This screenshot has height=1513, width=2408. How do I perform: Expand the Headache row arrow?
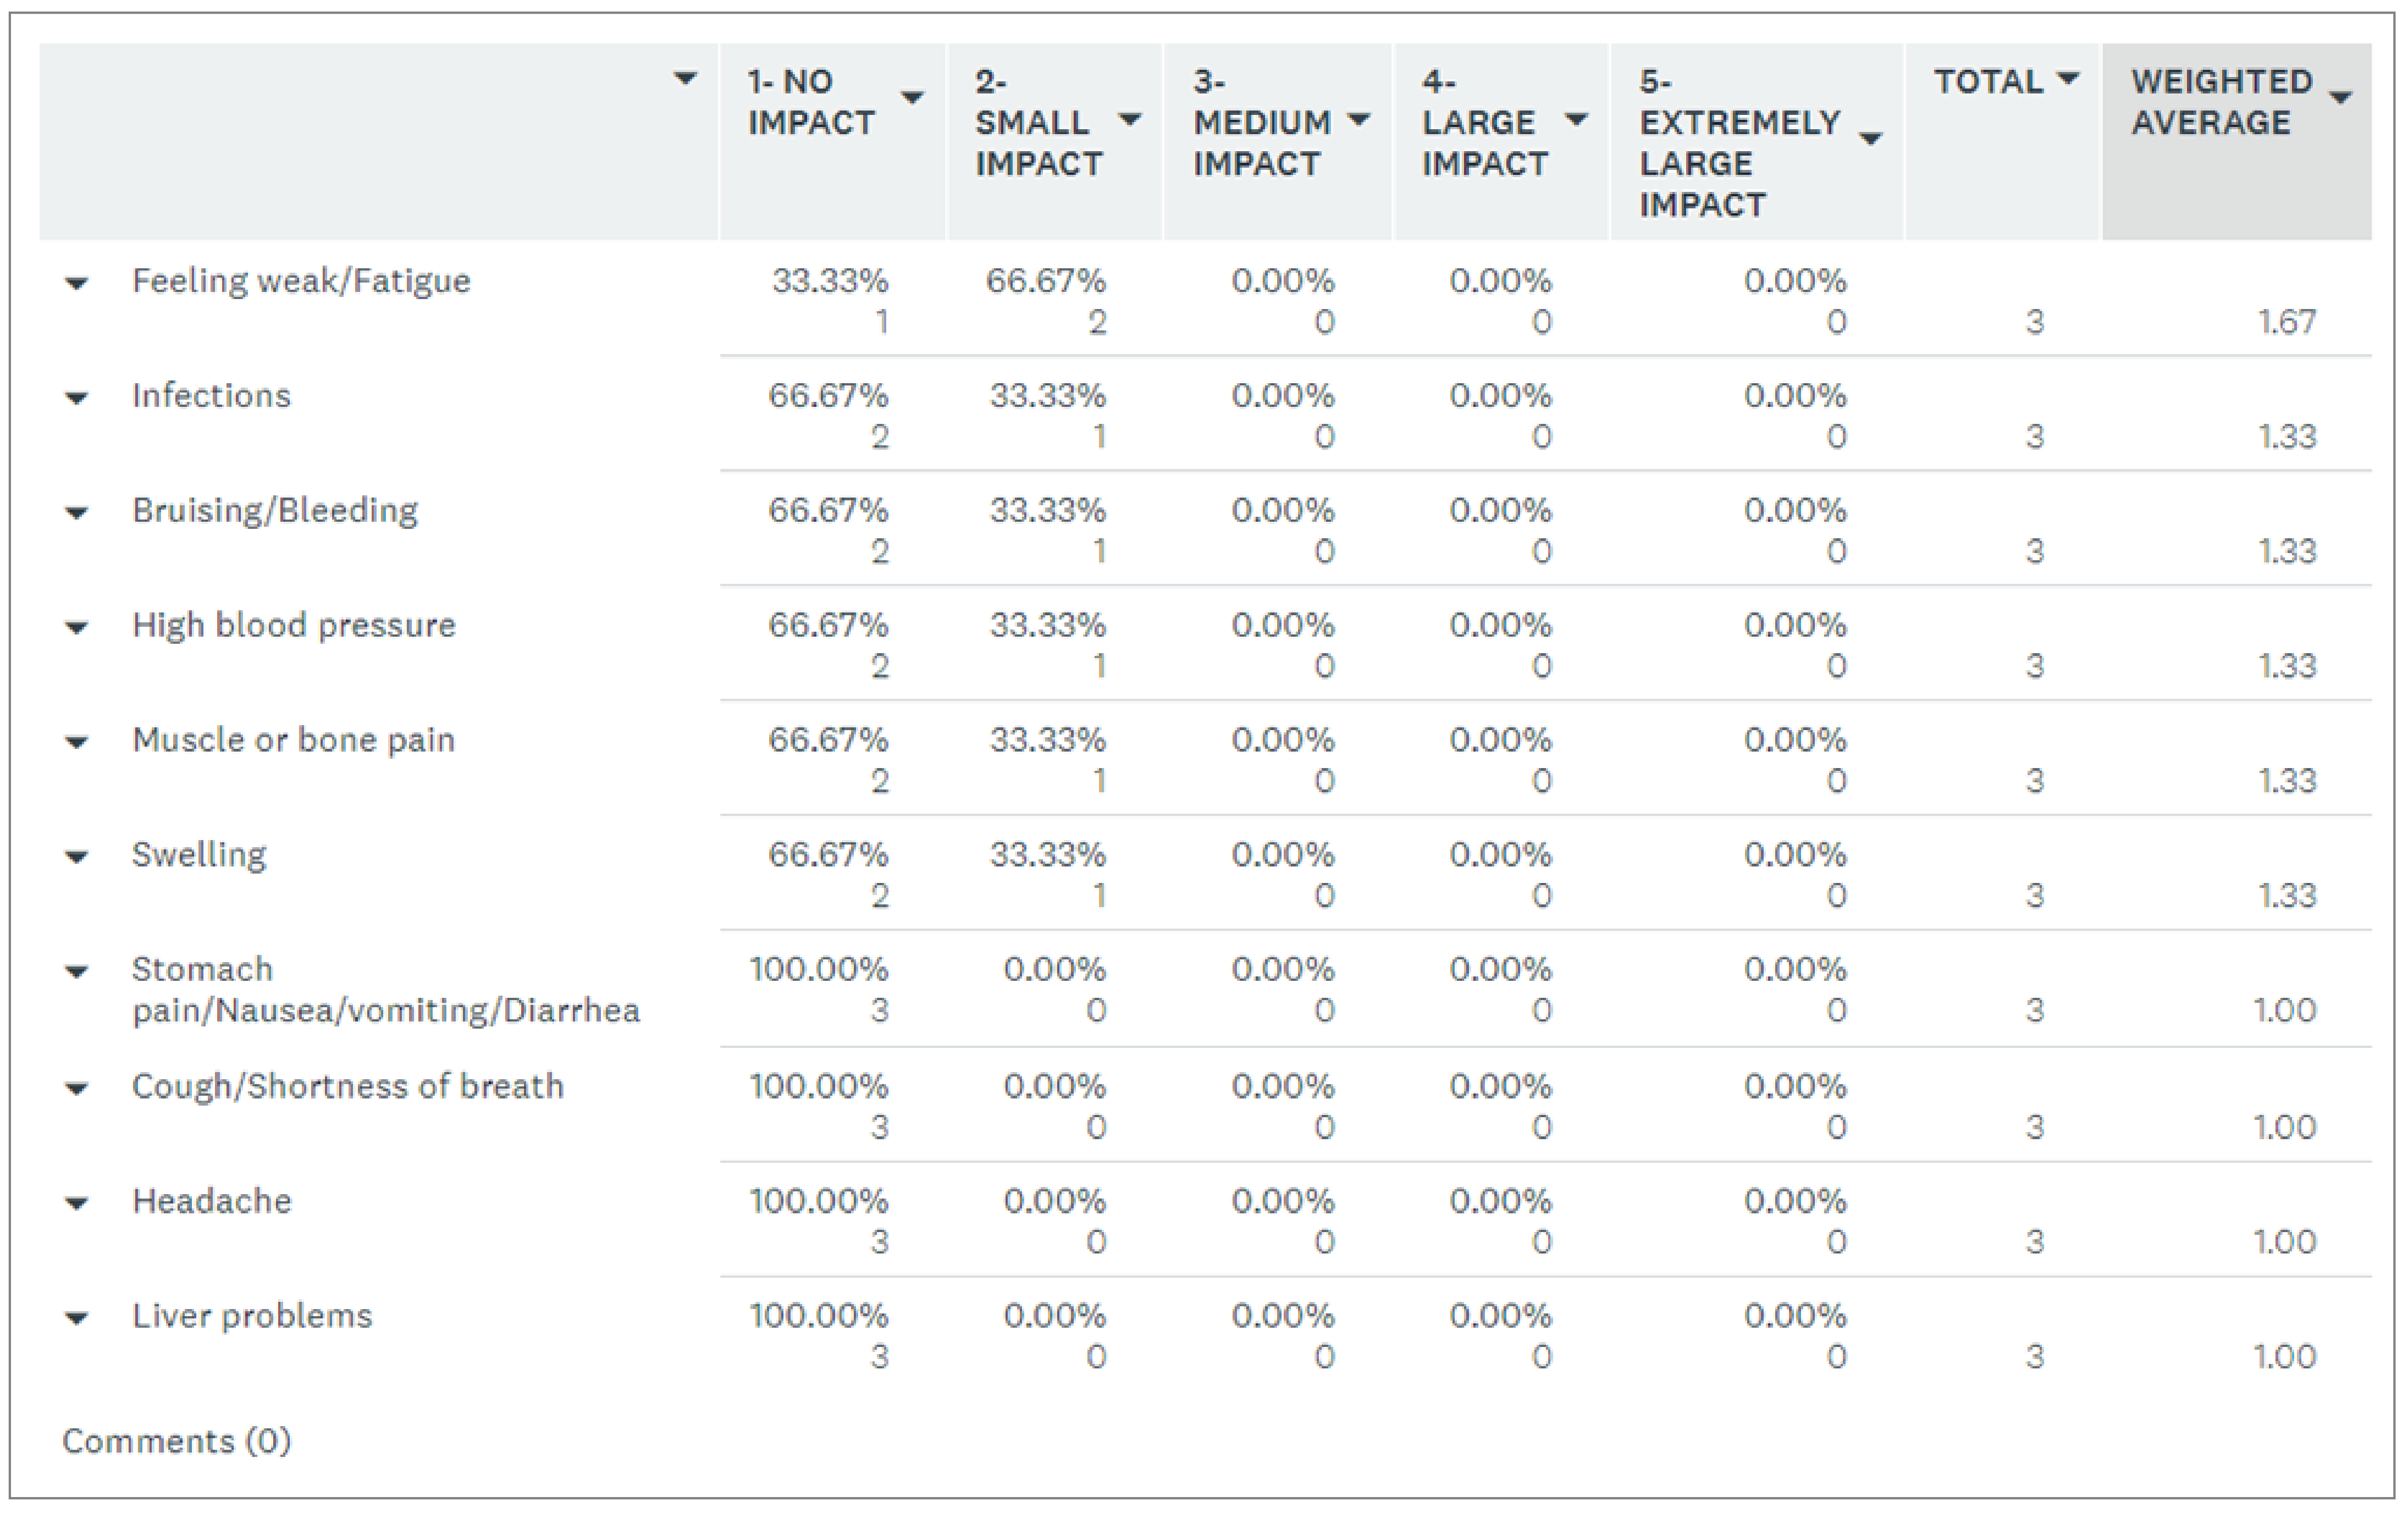[76, 1204]
